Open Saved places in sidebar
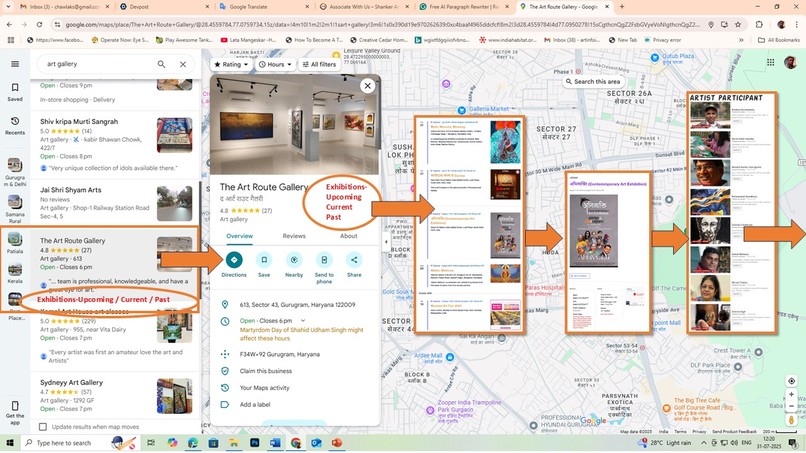The width and height of the screenshot is (806, 453). click(15, 92)
